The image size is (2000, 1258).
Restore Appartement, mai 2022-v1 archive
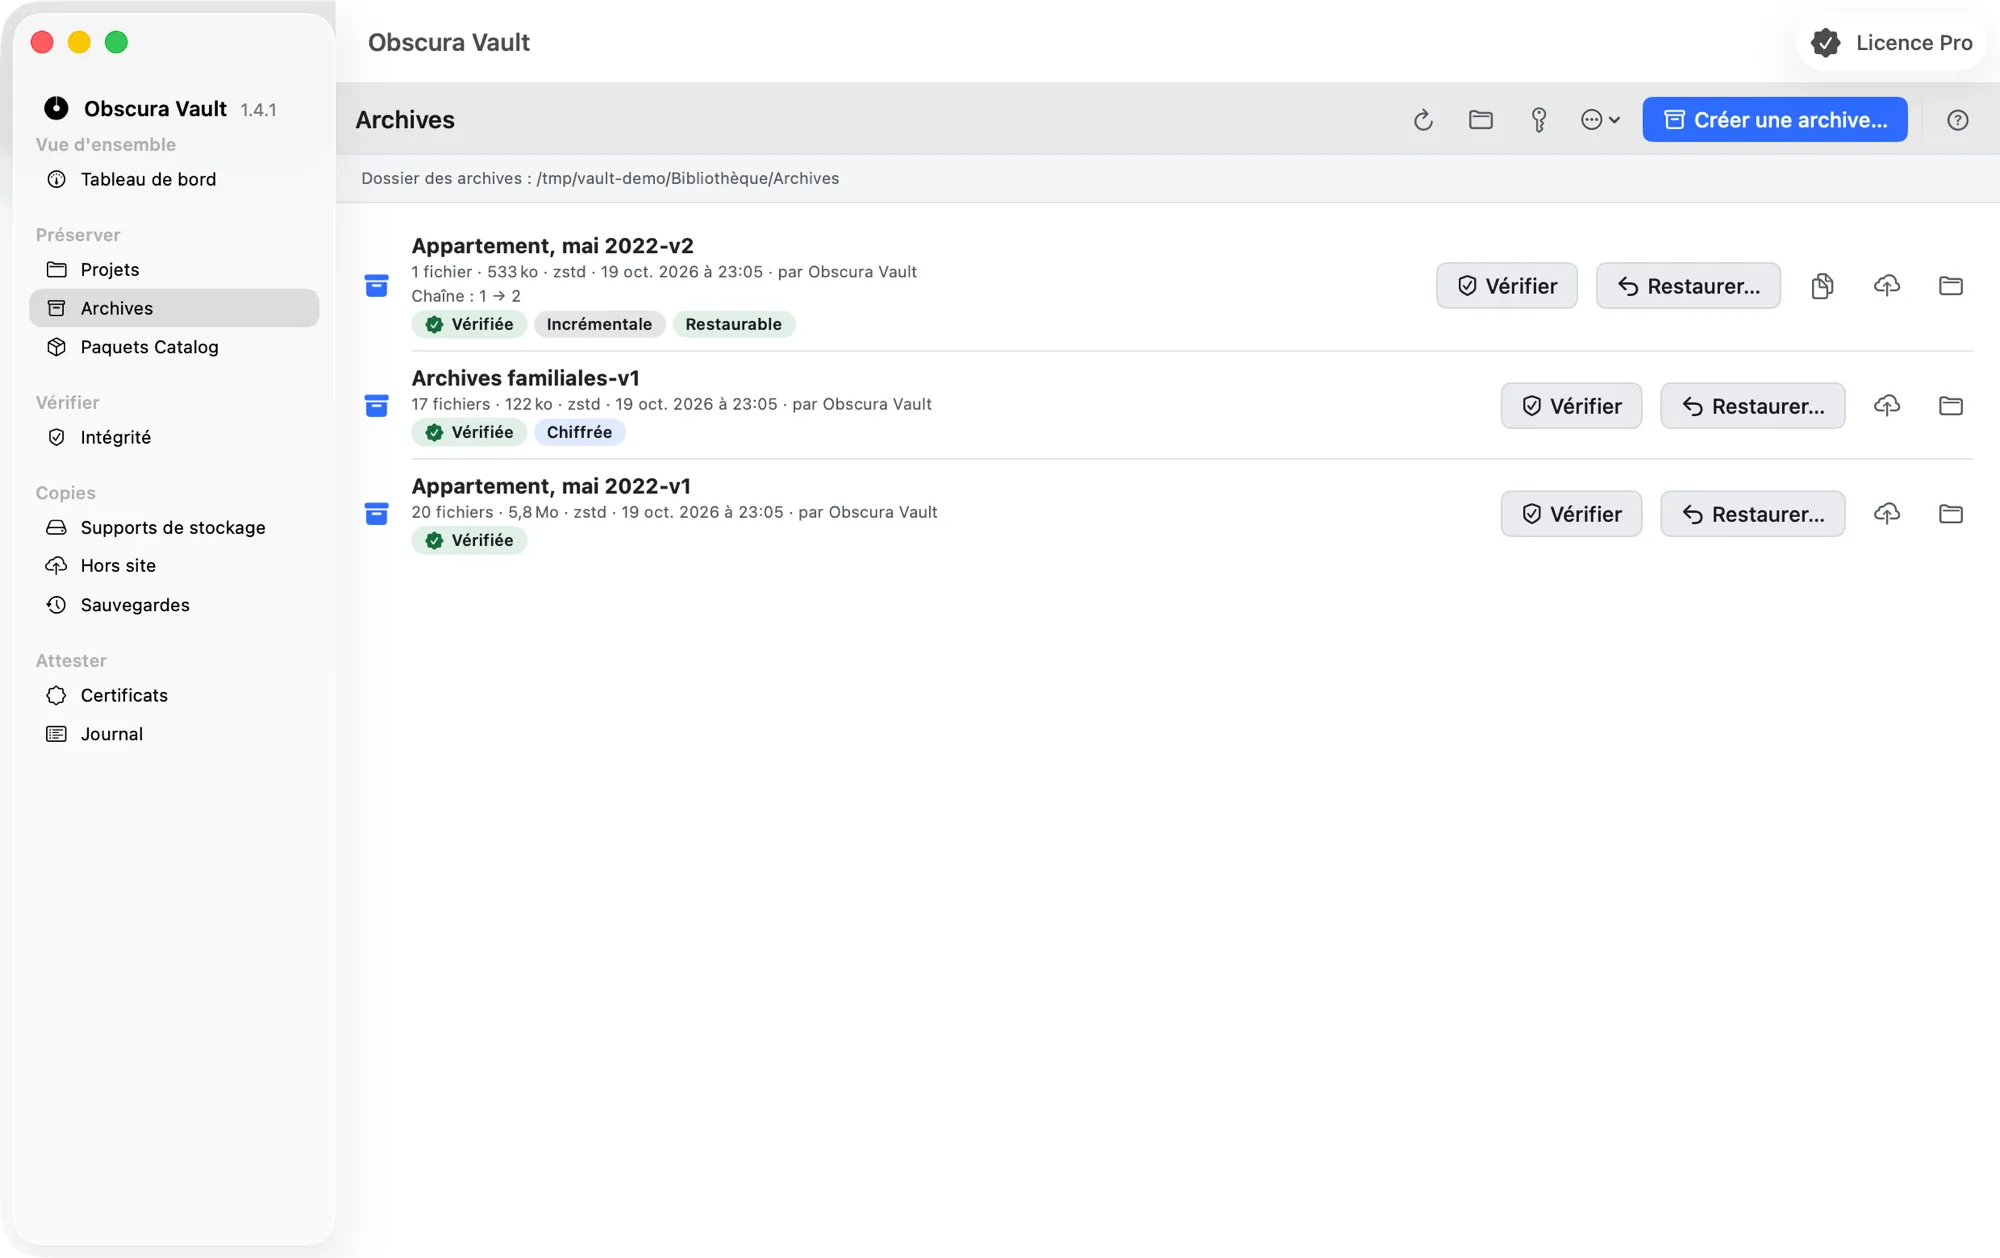(x=1753, y=514)
